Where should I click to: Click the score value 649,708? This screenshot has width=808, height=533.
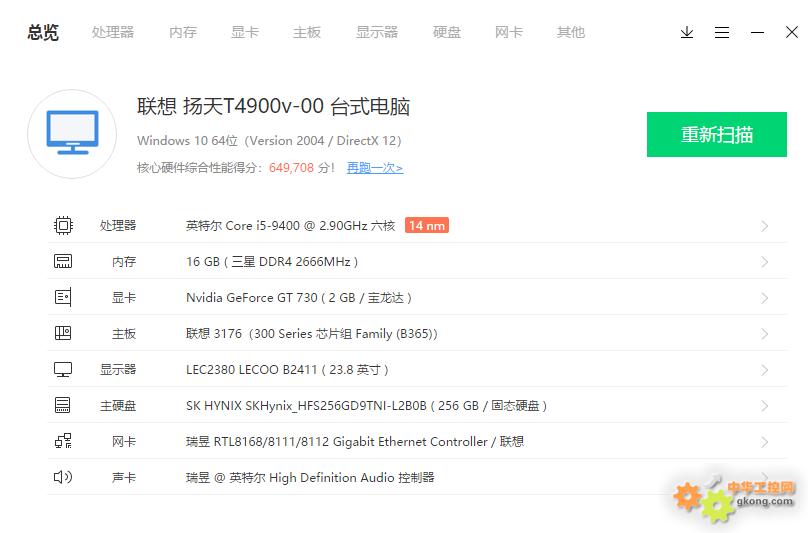click(291, 168)
